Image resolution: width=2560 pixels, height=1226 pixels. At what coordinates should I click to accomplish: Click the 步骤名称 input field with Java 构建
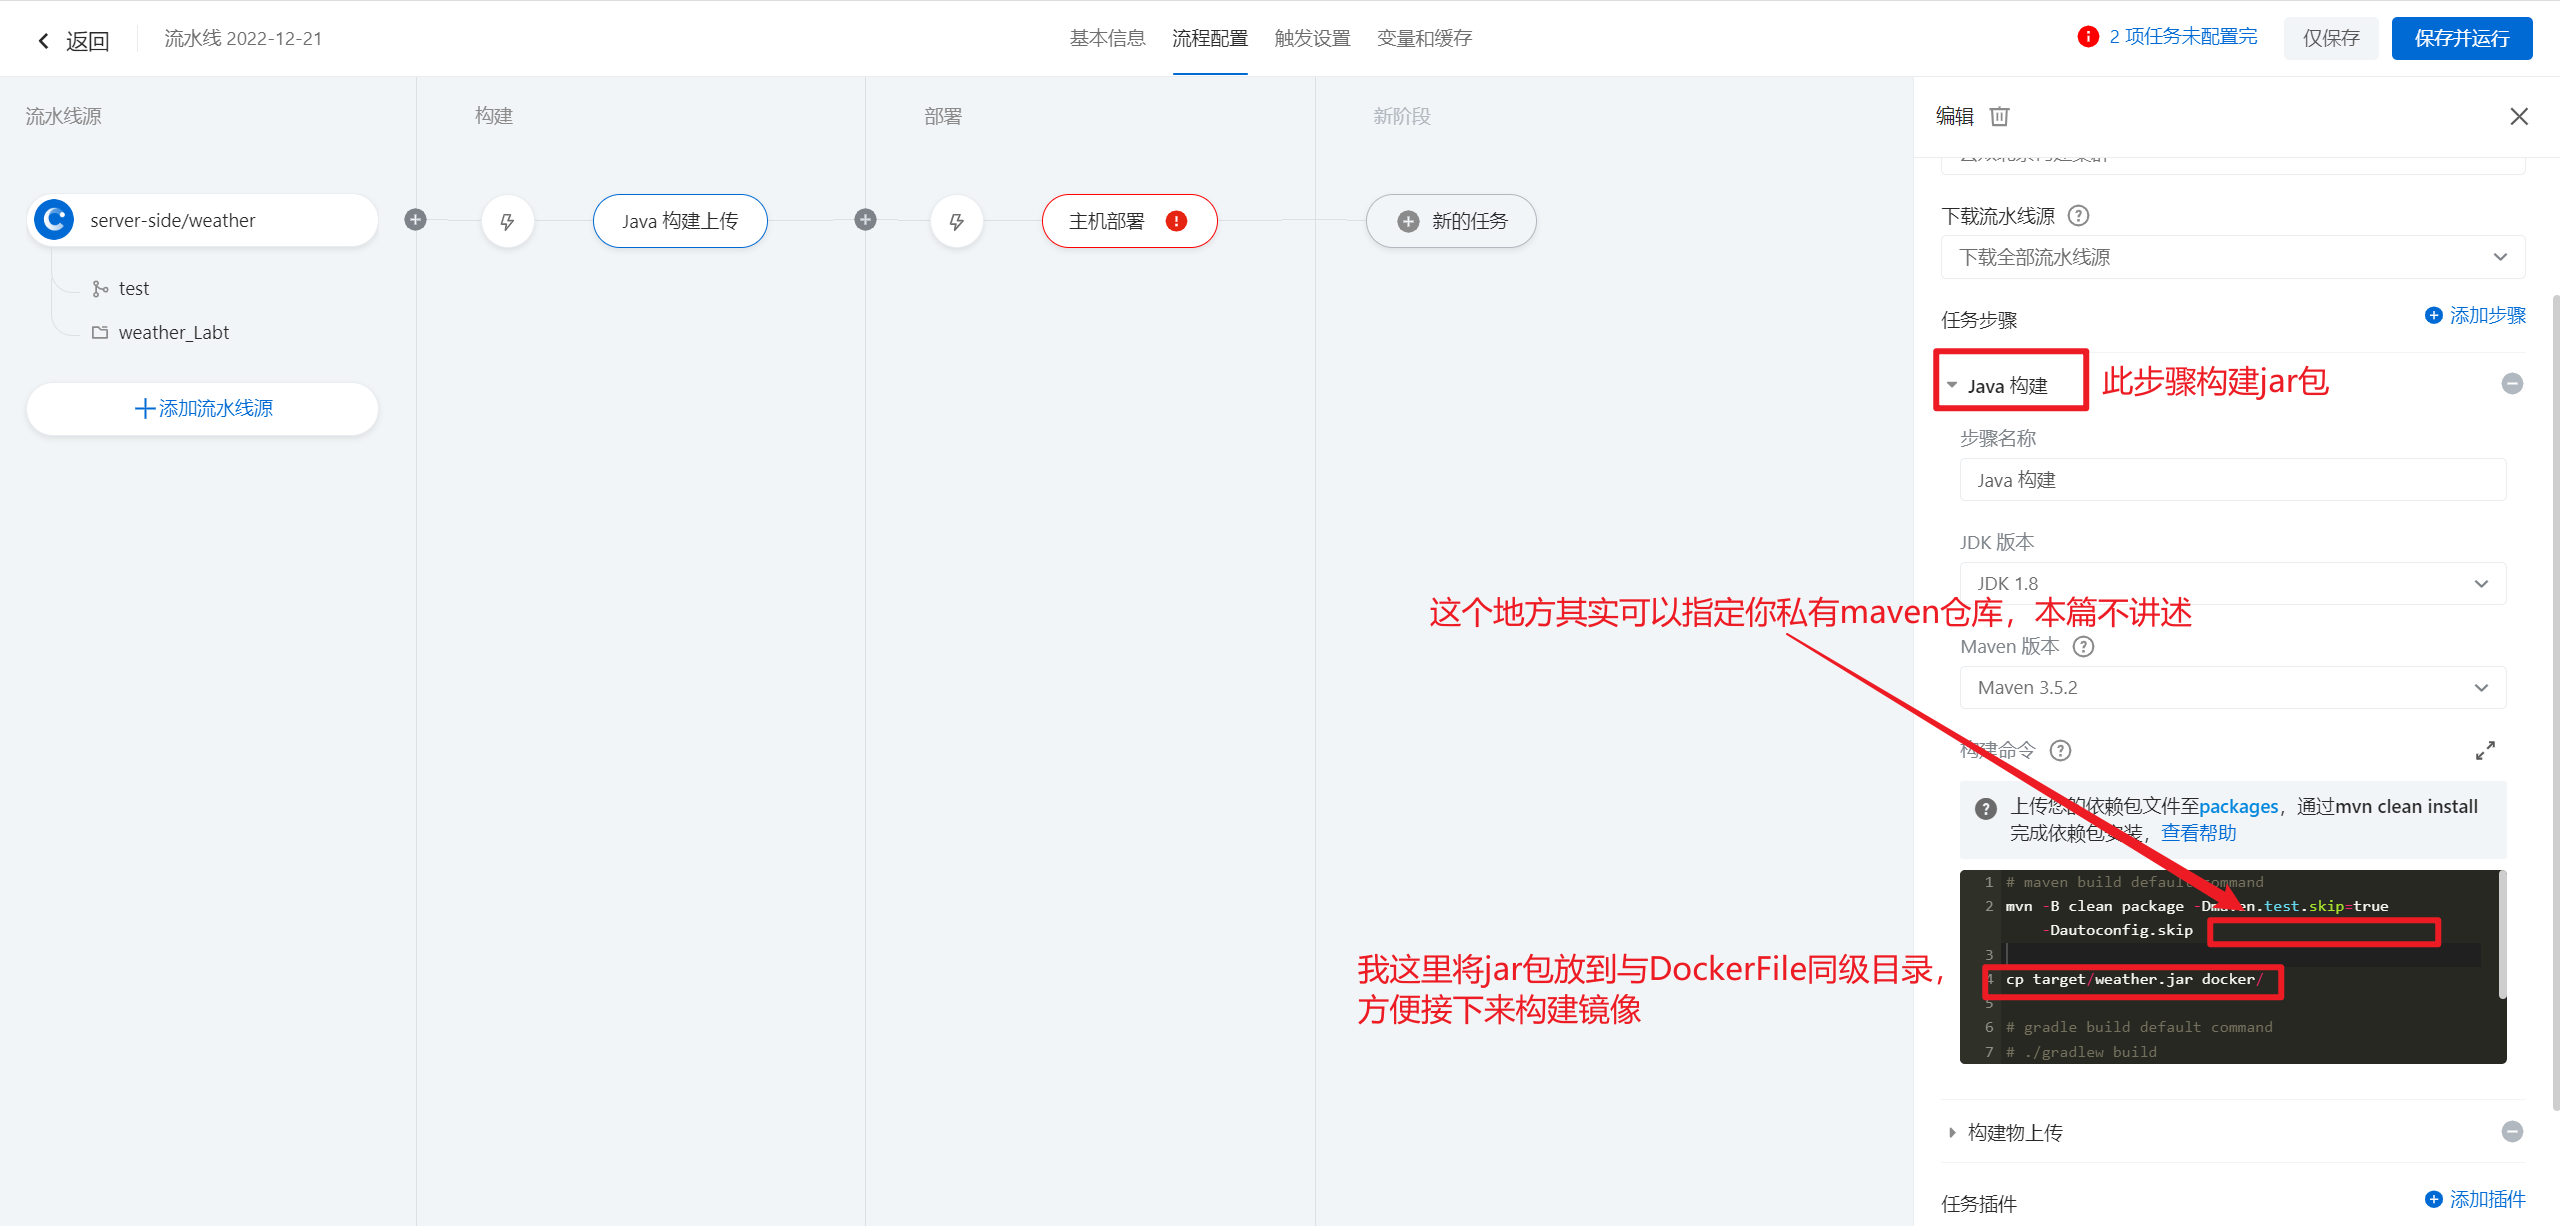click(2232, 480)
